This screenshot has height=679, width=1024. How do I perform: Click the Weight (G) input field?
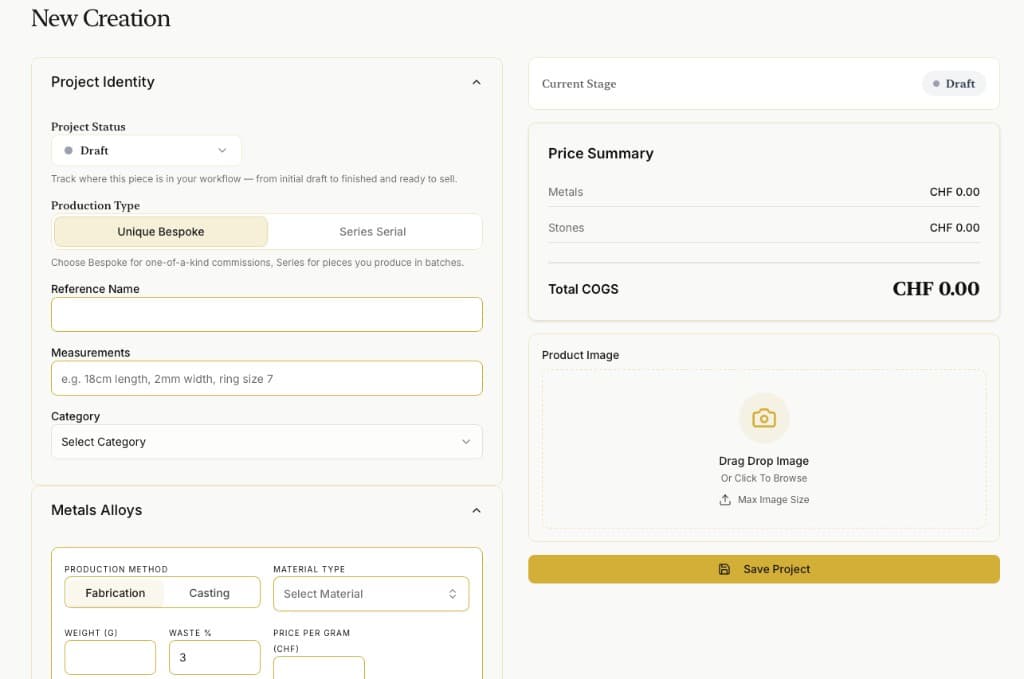(x=110, y=657)
